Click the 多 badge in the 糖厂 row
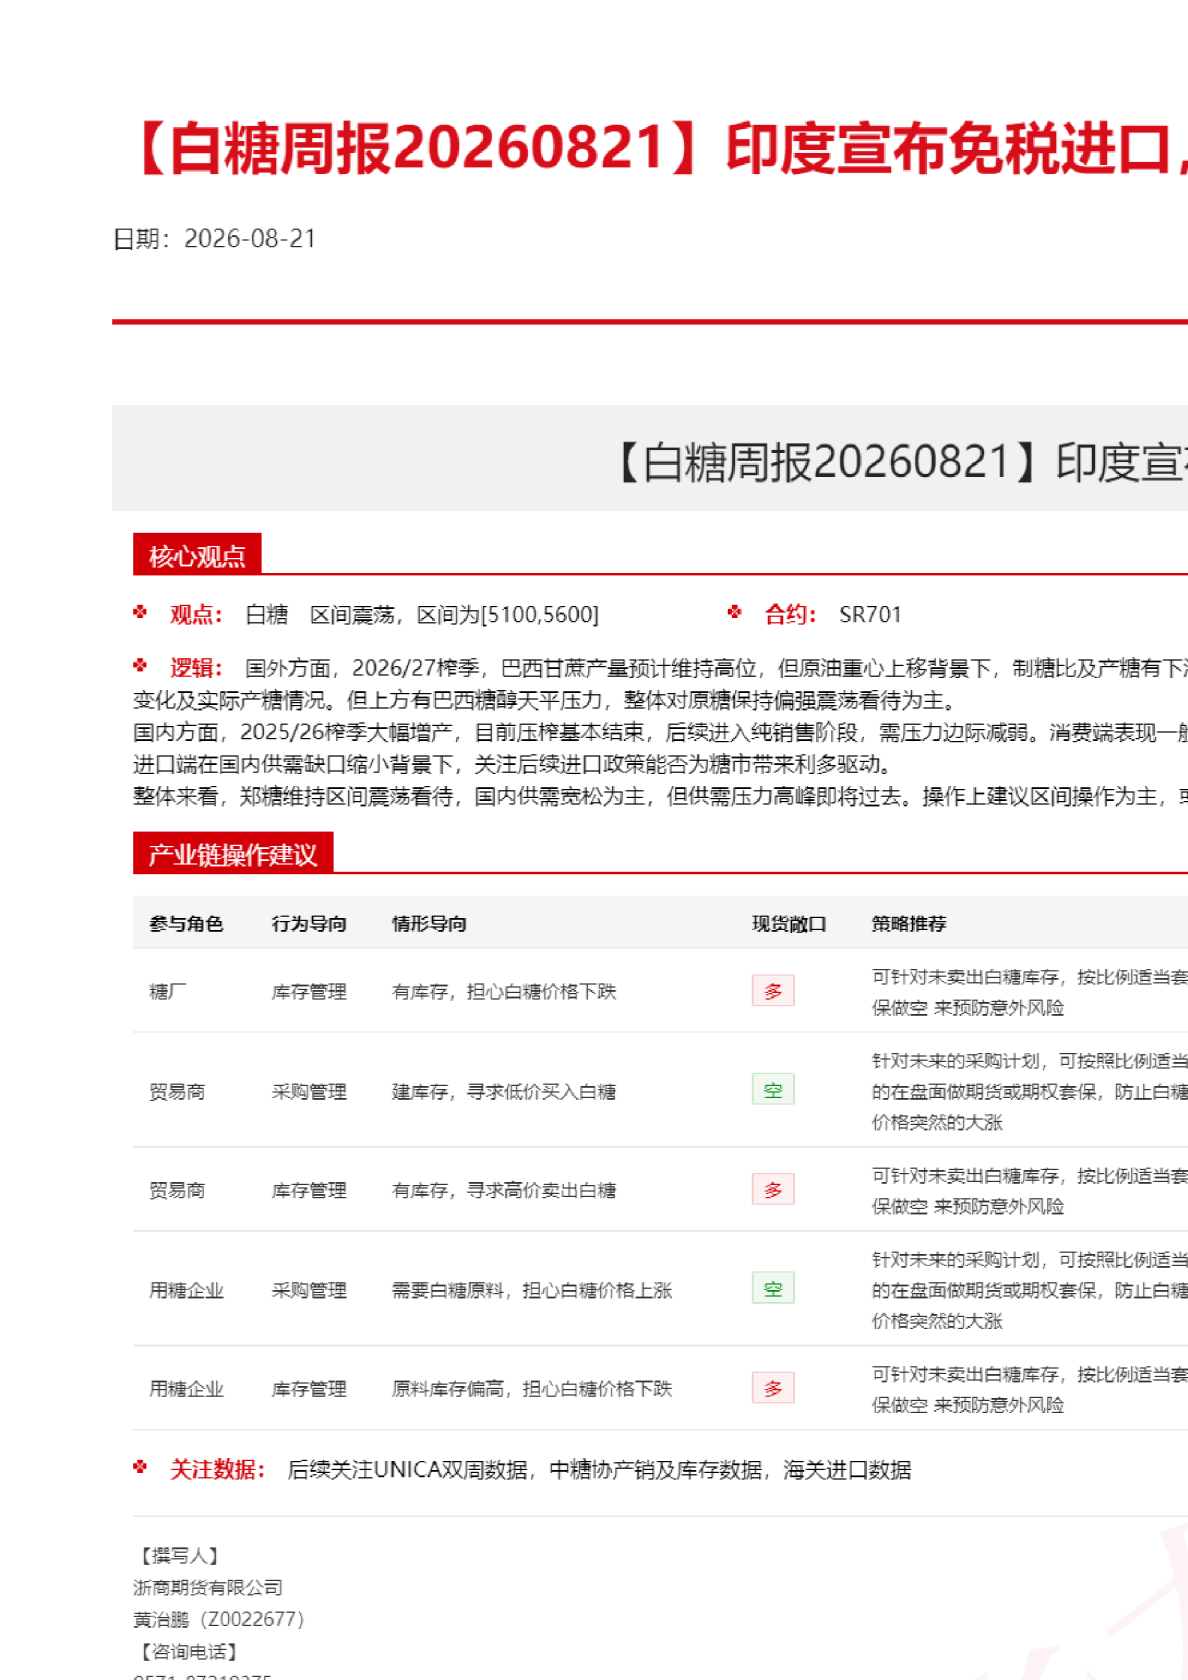 click(x=773, y=991)
